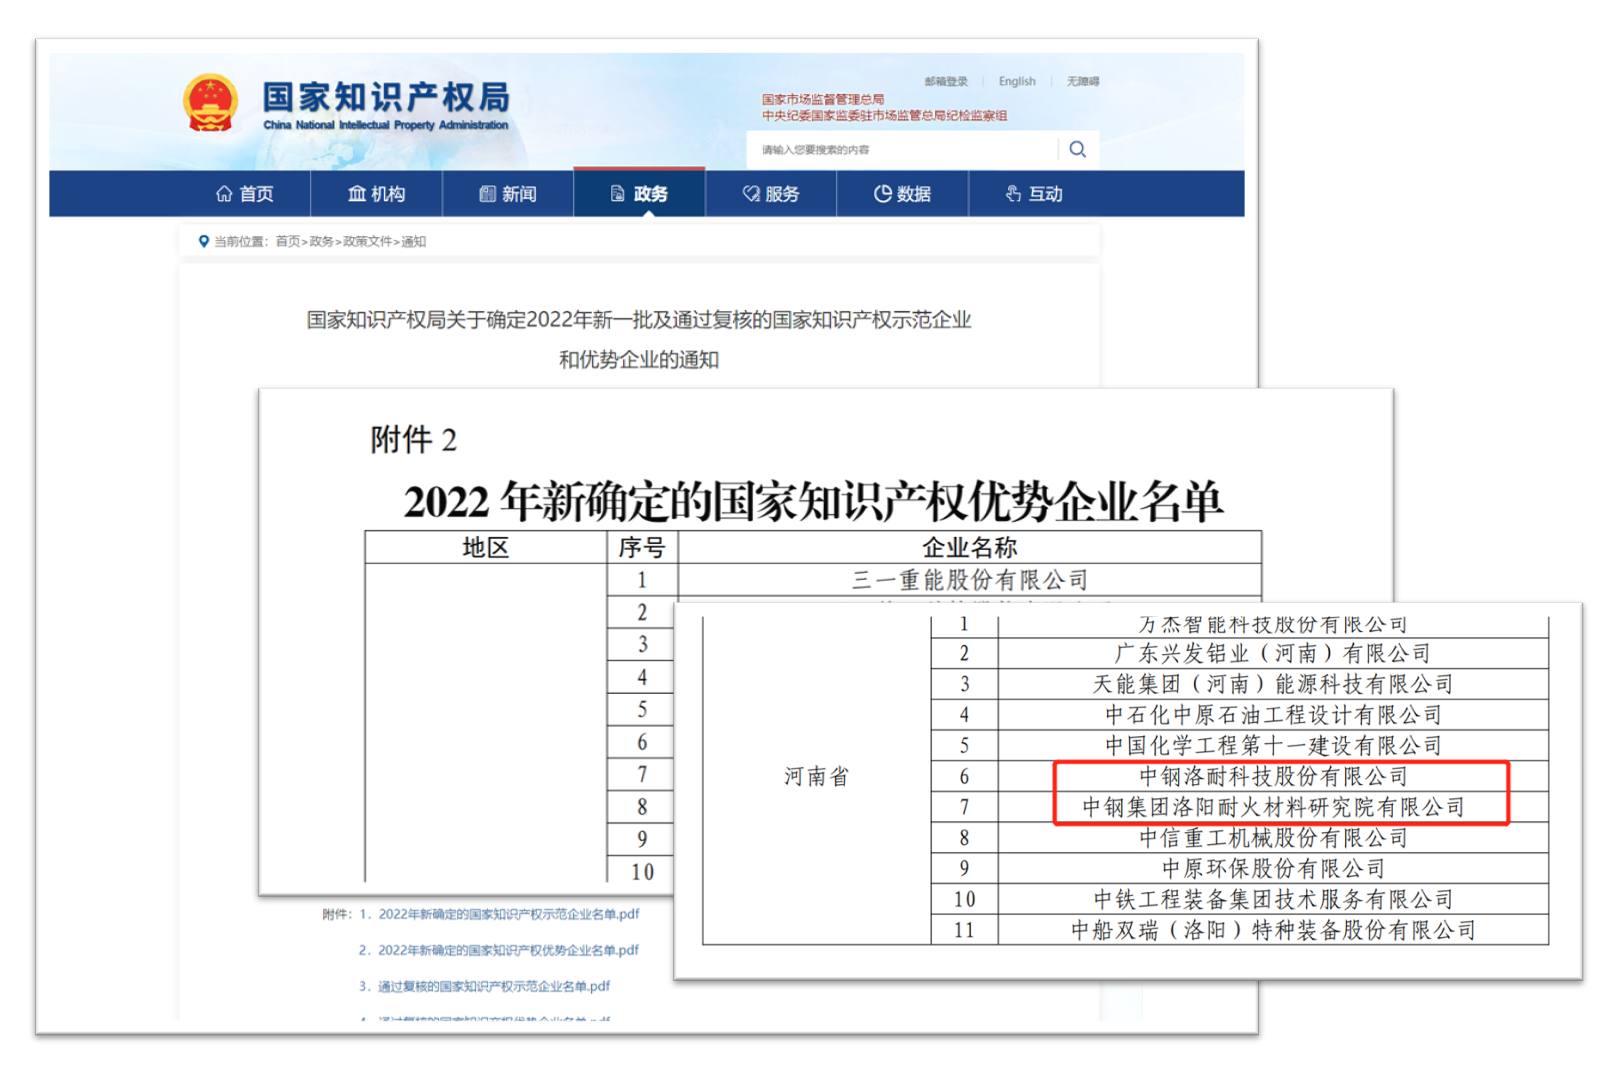
Task: Click cell 中铁工程装备集团技术服务有限公司
Action: pyautogui.click(x=1273, y=900)
